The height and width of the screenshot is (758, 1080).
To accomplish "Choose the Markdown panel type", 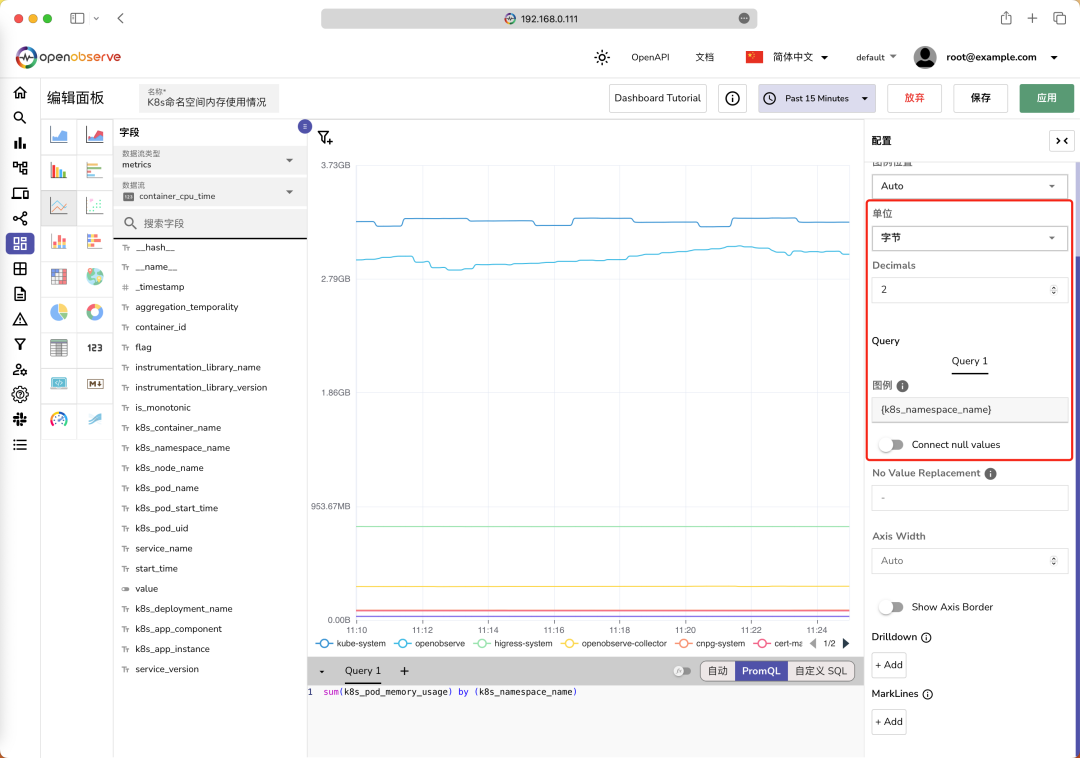I will pos(95,383).
